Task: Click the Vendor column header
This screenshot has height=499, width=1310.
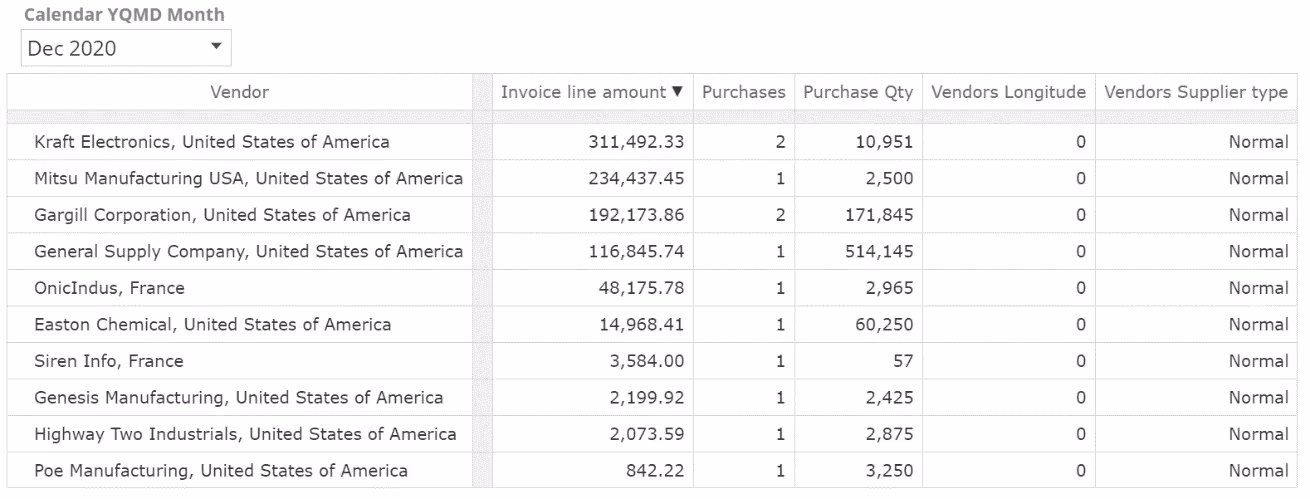Action: [x=239, y=92]
